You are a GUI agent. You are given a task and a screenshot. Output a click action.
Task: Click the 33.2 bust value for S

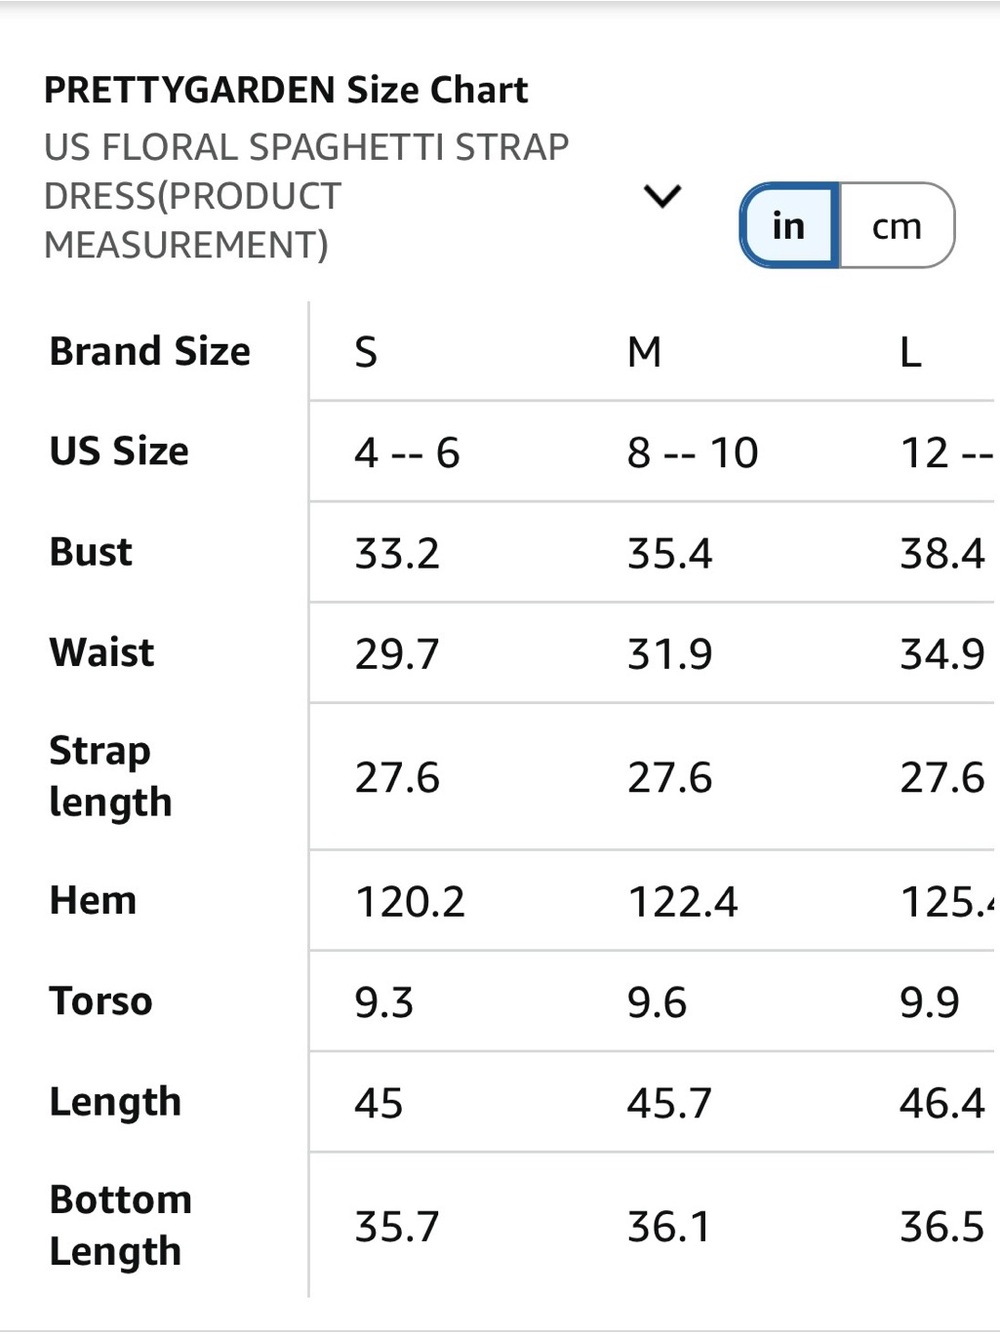397,553
